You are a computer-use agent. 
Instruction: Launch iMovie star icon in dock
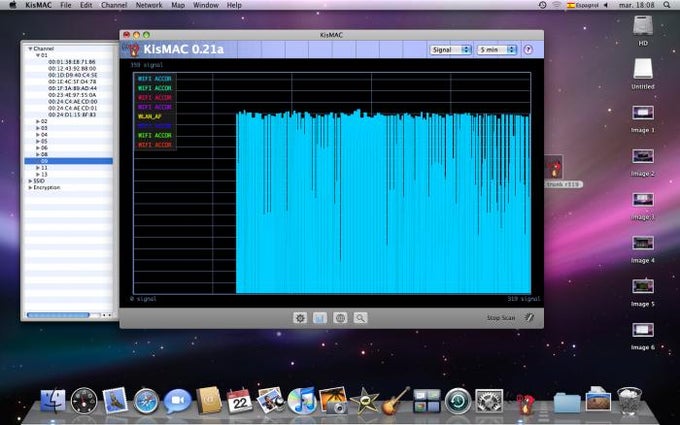(364, 401)
